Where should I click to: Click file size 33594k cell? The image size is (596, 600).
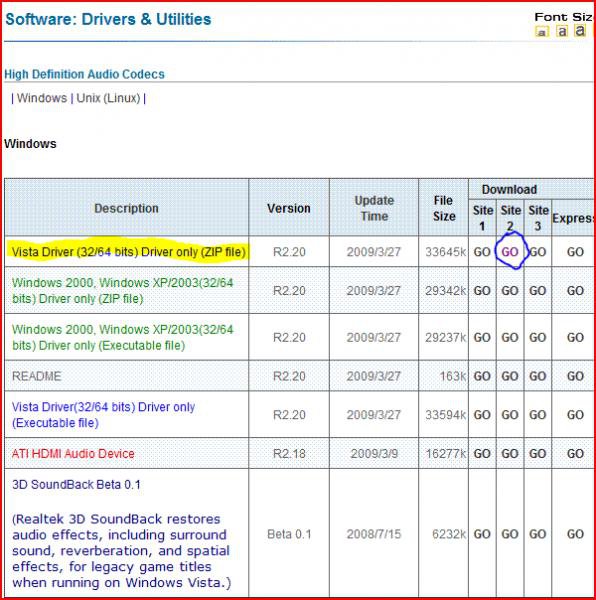[x=446, y=415]
